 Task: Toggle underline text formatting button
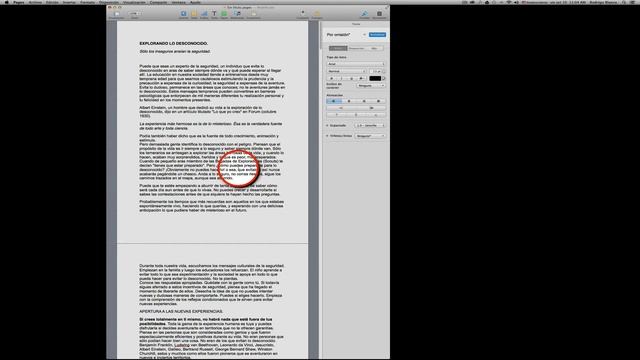(351, 78)
